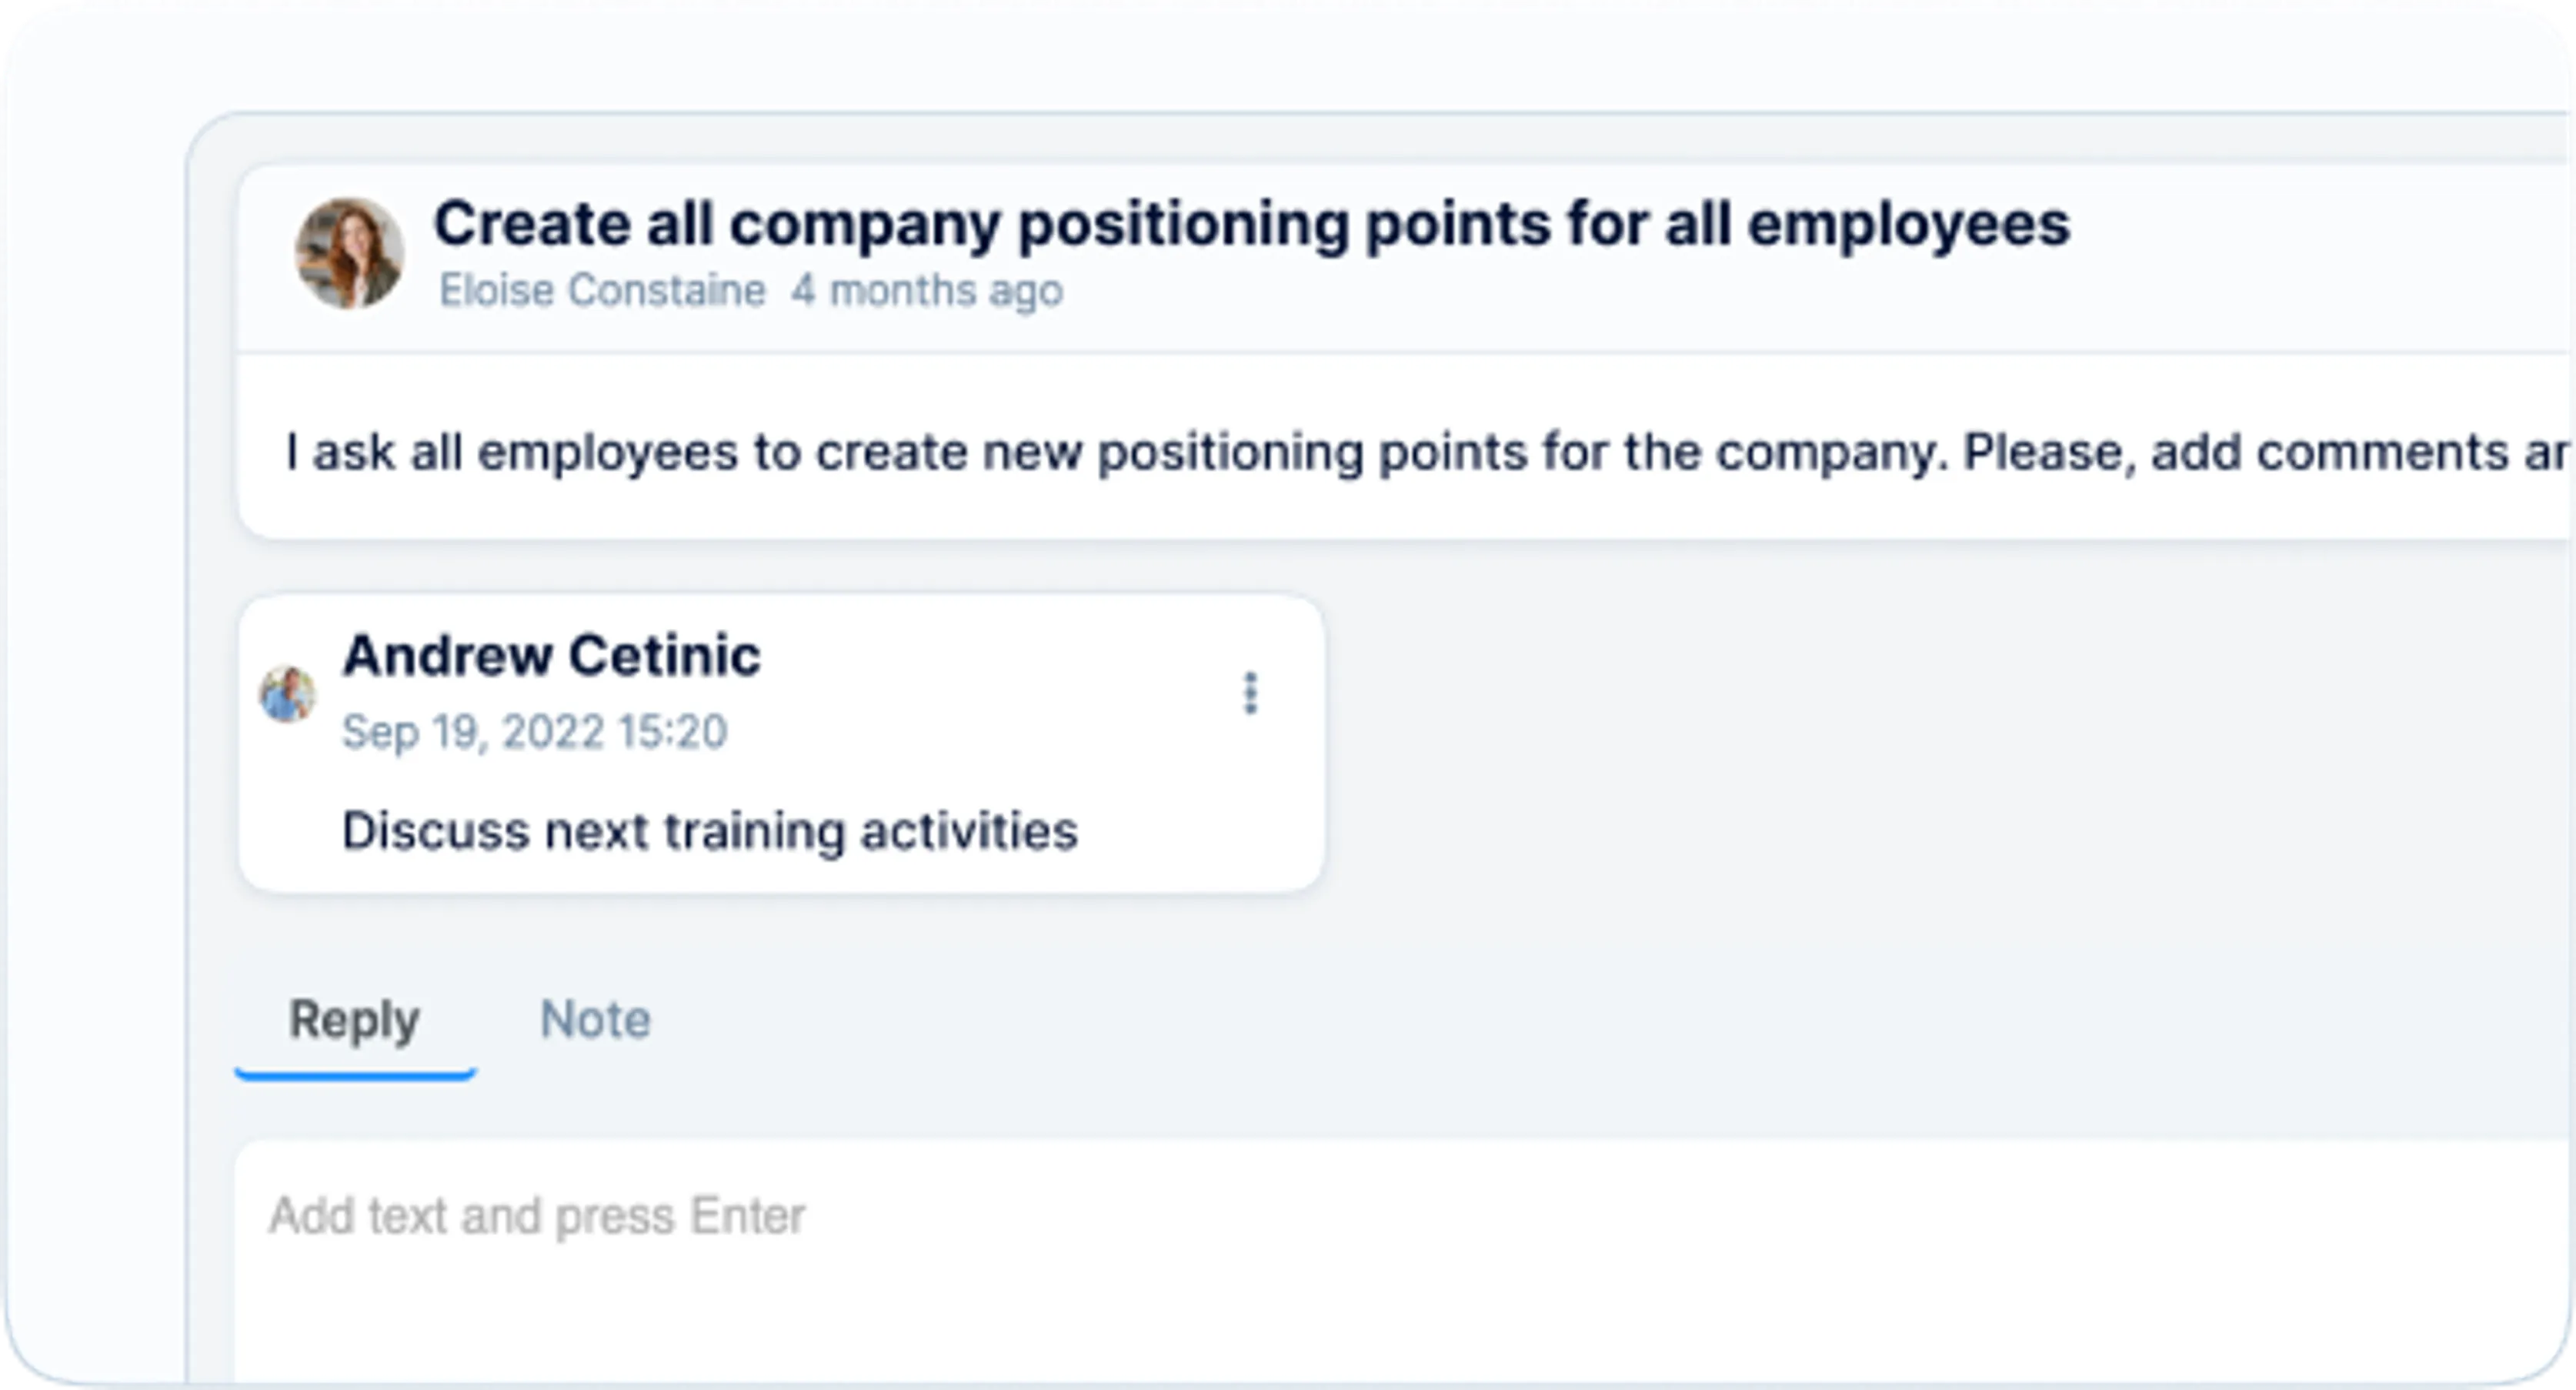Viewport: 2576px width, 1390px height.
Task: Click Eloise Constaine's profile photo
Action: pos(349,253)
